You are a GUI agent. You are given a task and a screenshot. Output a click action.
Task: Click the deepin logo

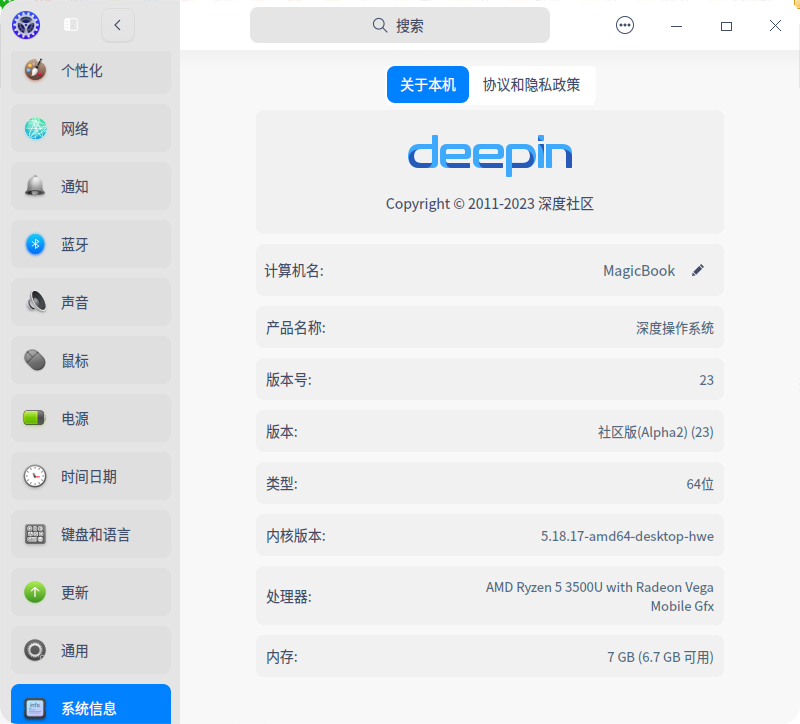click(x=490, y=155)
